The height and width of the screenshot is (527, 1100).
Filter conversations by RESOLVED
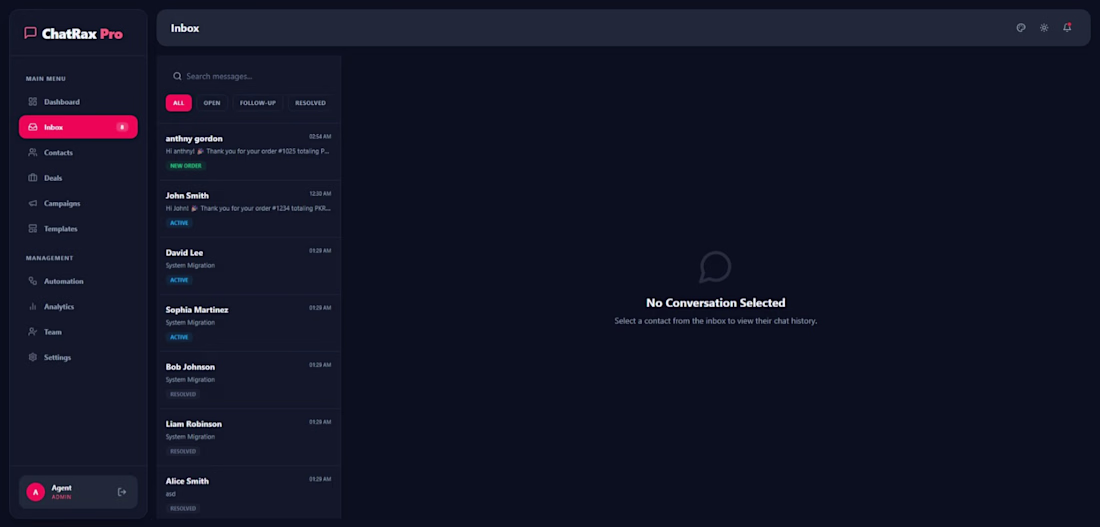(x=310, y=103)
